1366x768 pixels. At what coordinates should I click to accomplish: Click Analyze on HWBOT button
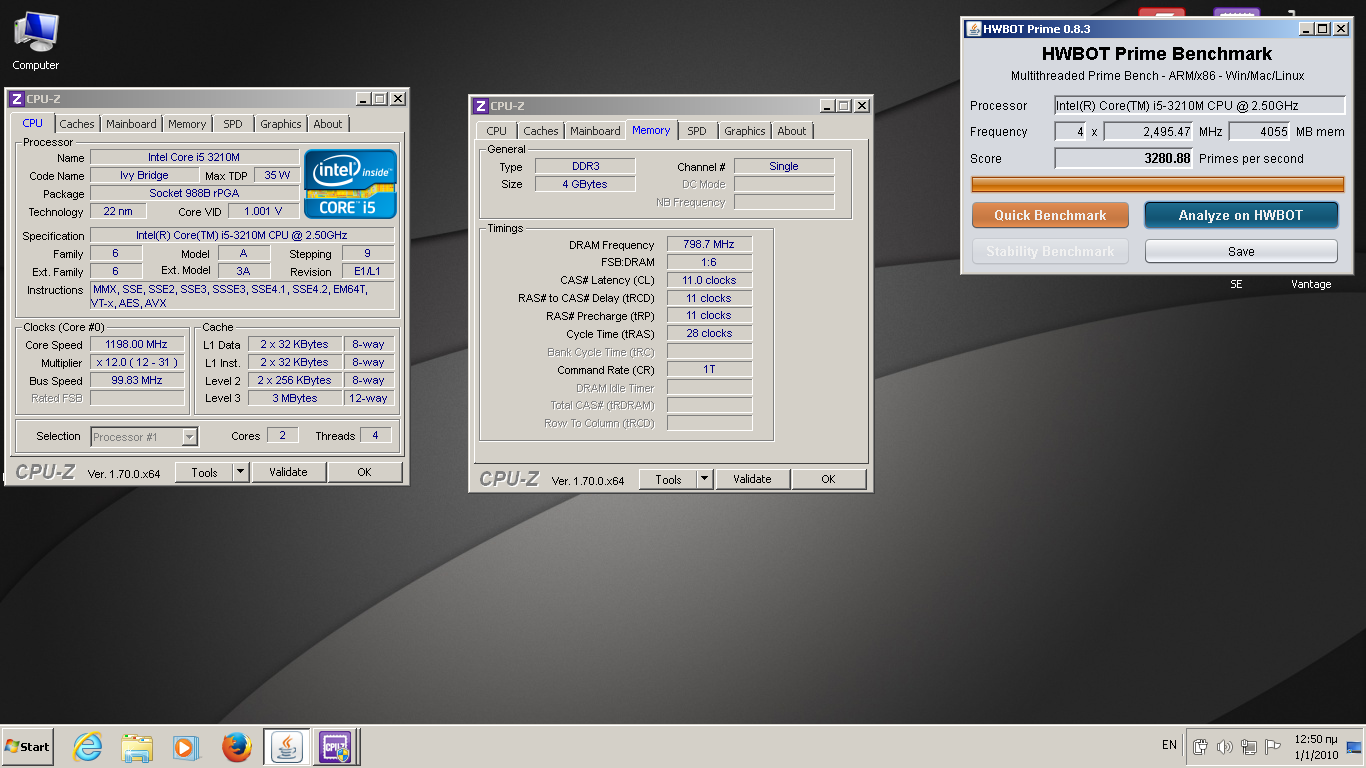(x=1241, y=215)
